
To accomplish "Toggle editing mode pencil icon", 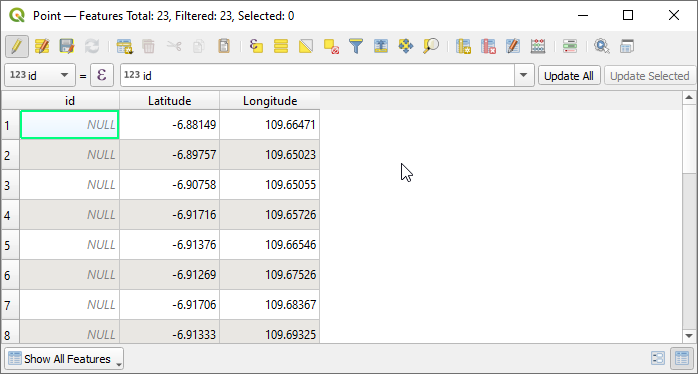I will pyautogui.click(x=17, y=46).
